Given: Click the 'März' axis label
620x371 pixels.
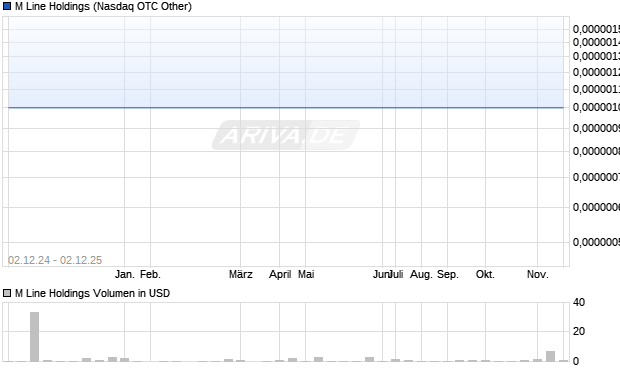Looking at the screenshot, I should tap(241, 274).
